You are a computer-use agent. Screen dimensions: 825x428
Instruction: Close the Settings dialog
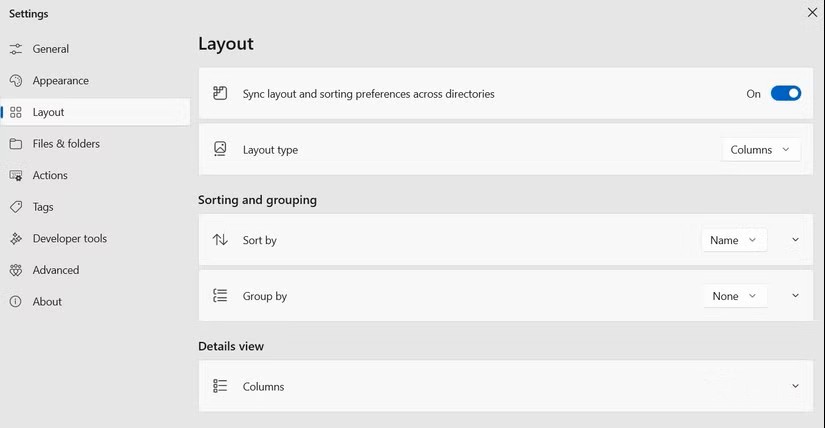[x=812, y=12]
